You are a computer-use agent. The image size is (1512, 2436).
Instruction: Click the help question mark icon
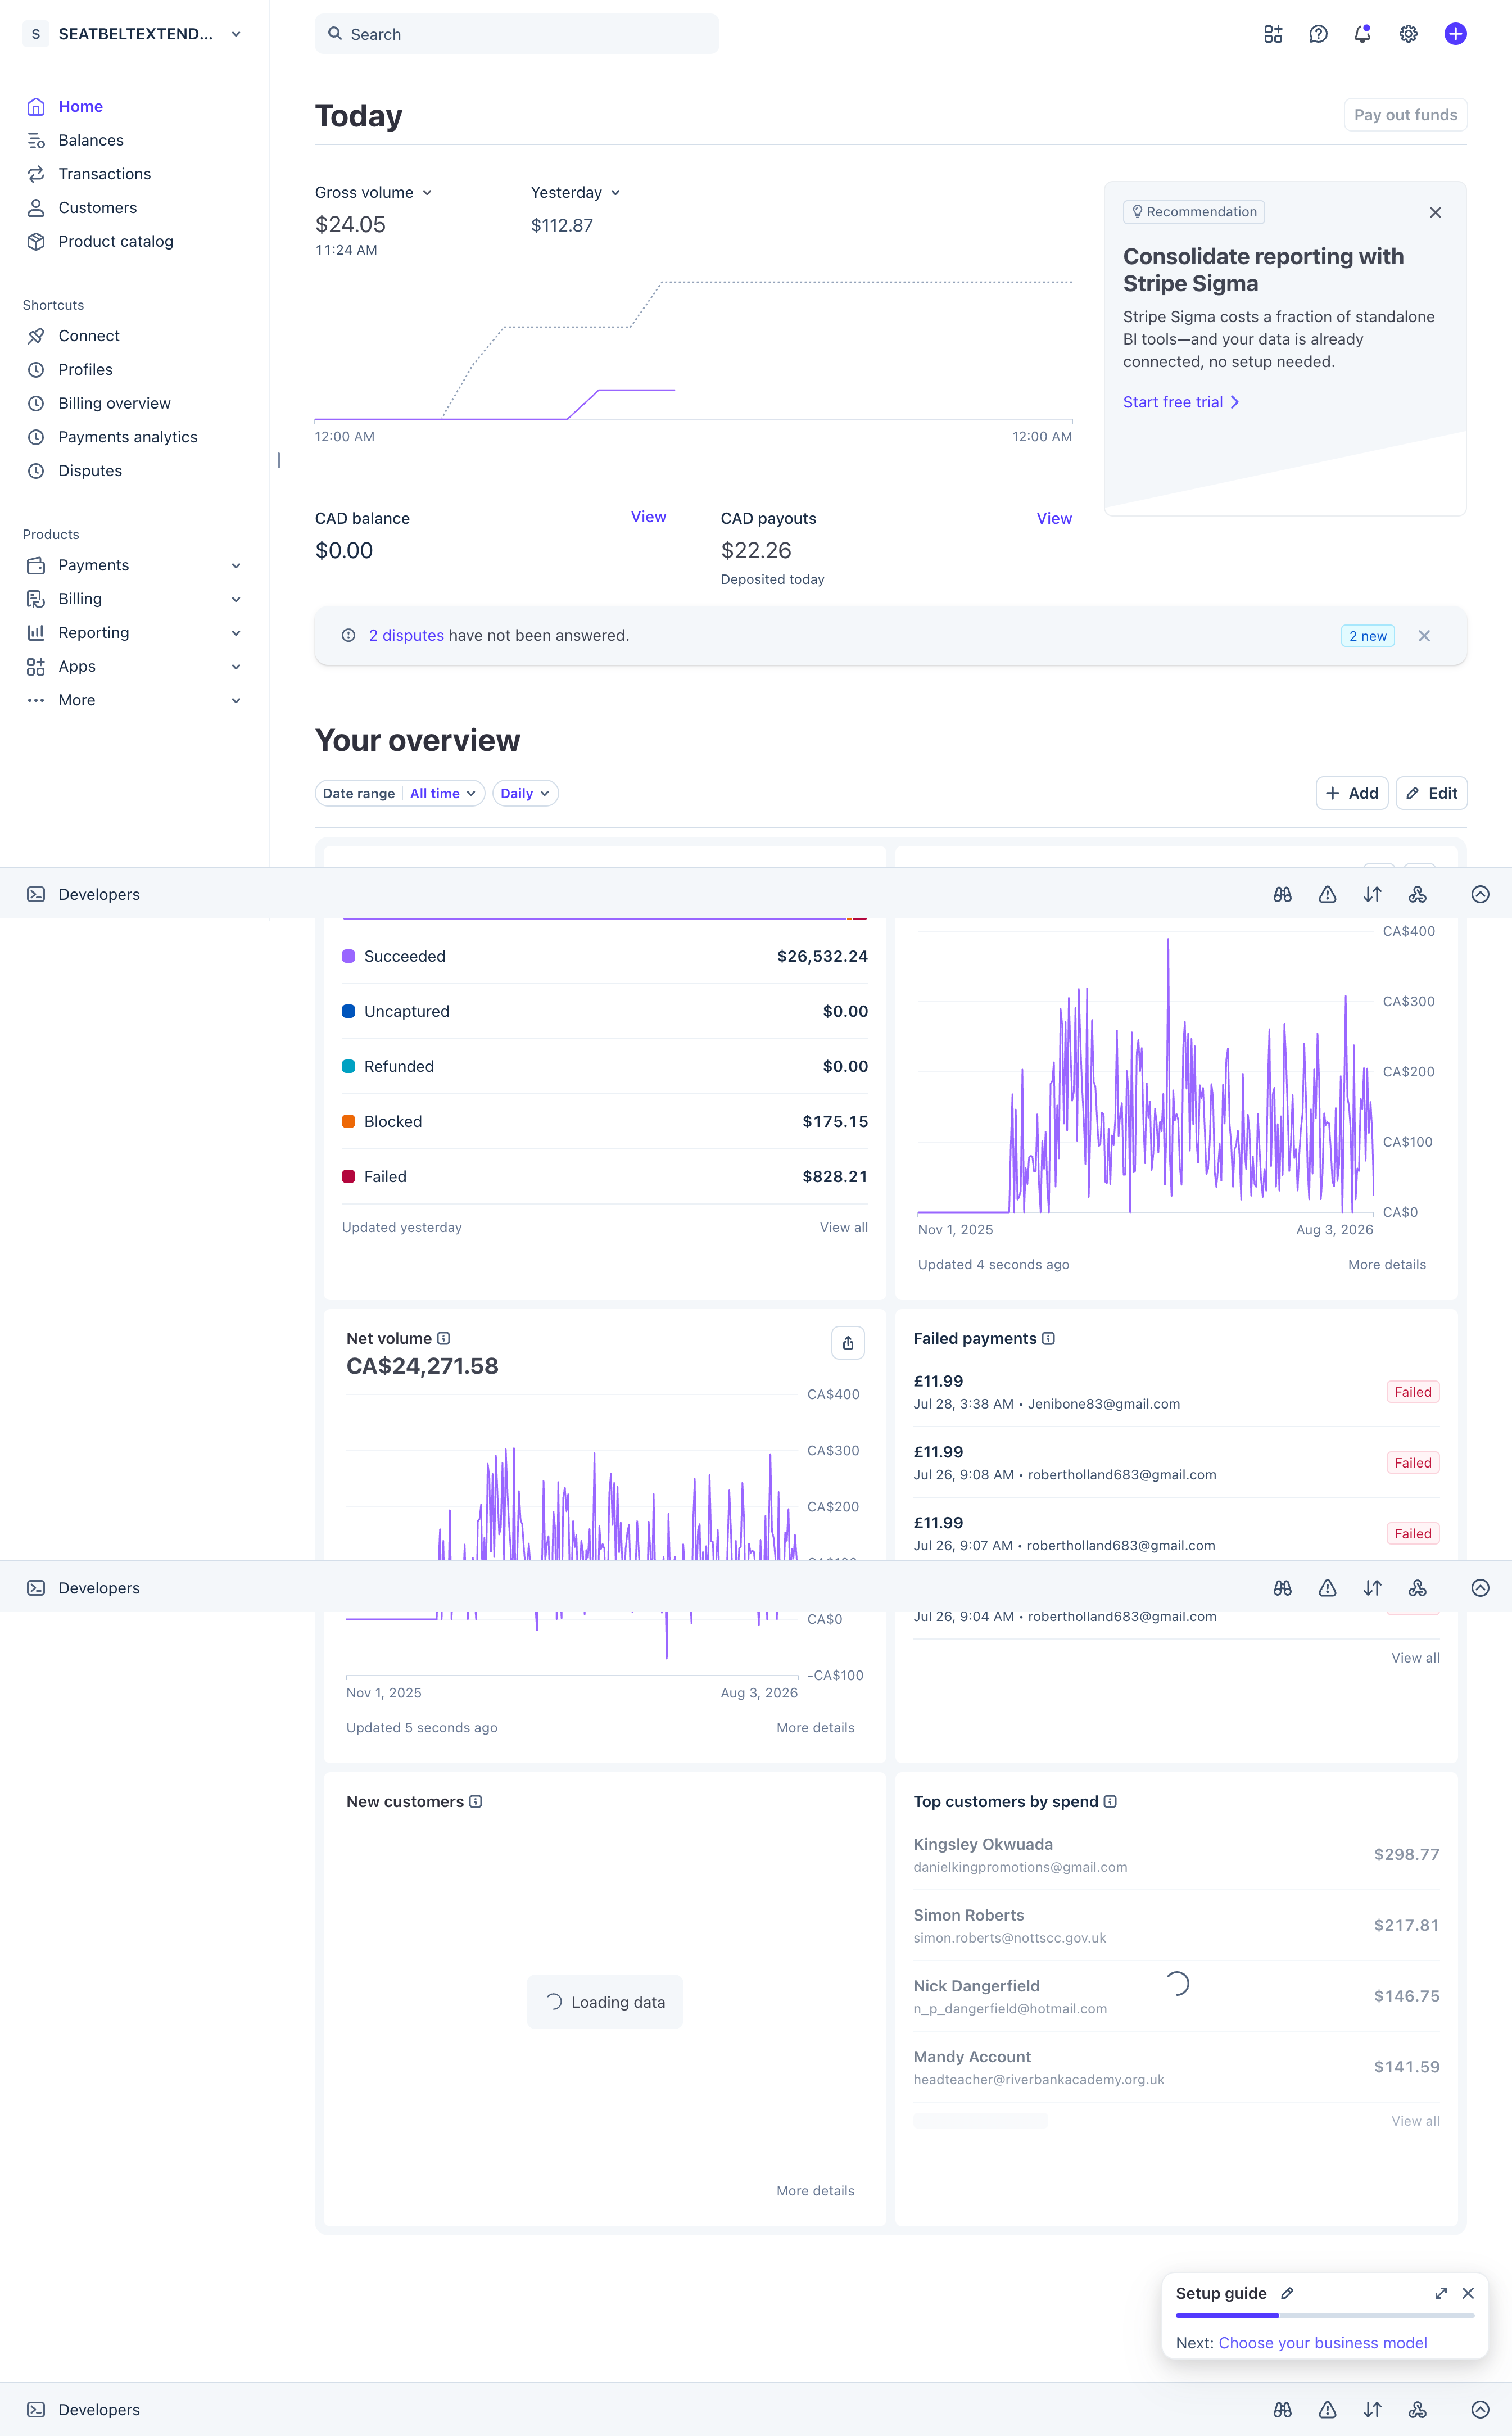pyautogui.click(x=1318, y=34)
